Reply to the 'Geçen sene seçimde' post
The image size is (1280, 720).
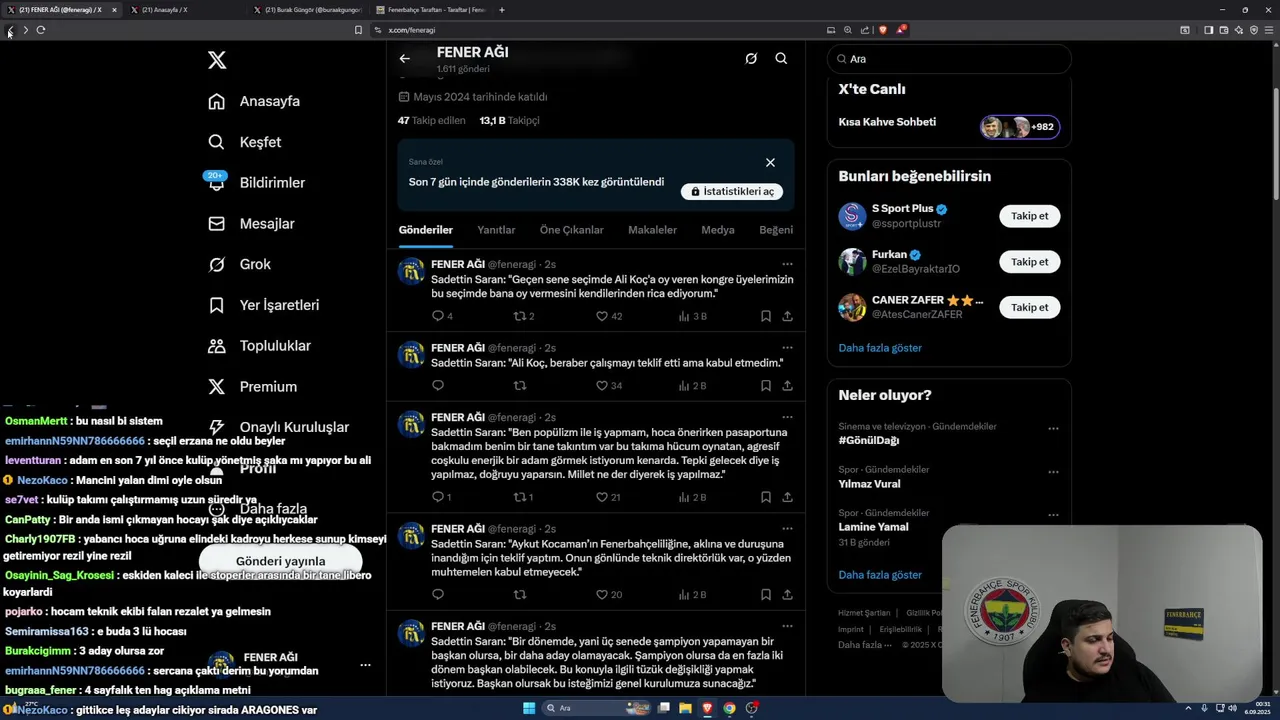click(442, 316)
